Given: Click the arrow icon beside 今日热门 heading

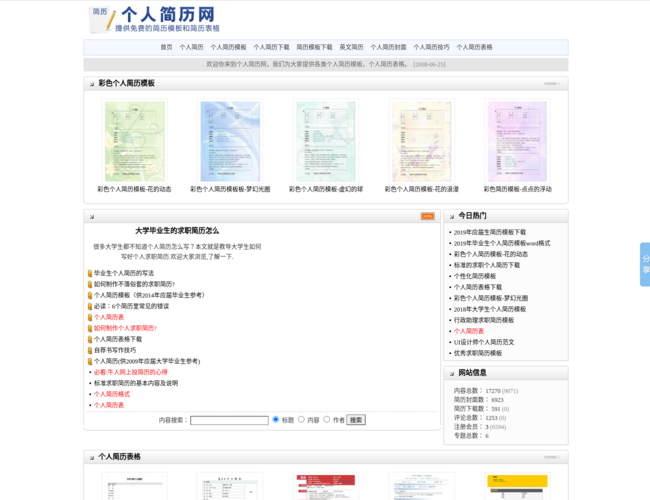Looking at the screenshot, I should click(x=451, y=216).
